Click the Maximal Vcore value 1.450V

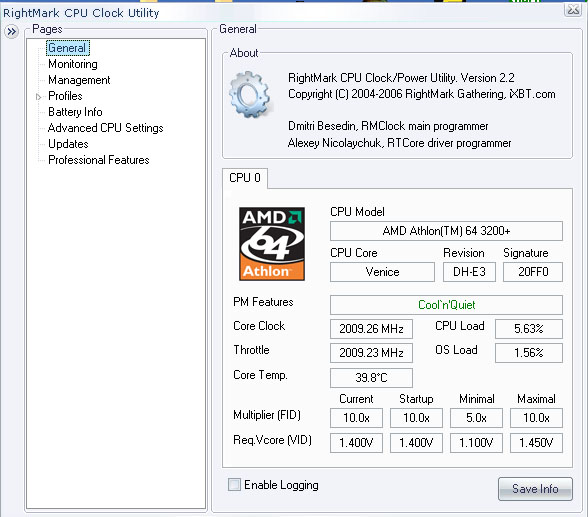[x=536, y=443]
